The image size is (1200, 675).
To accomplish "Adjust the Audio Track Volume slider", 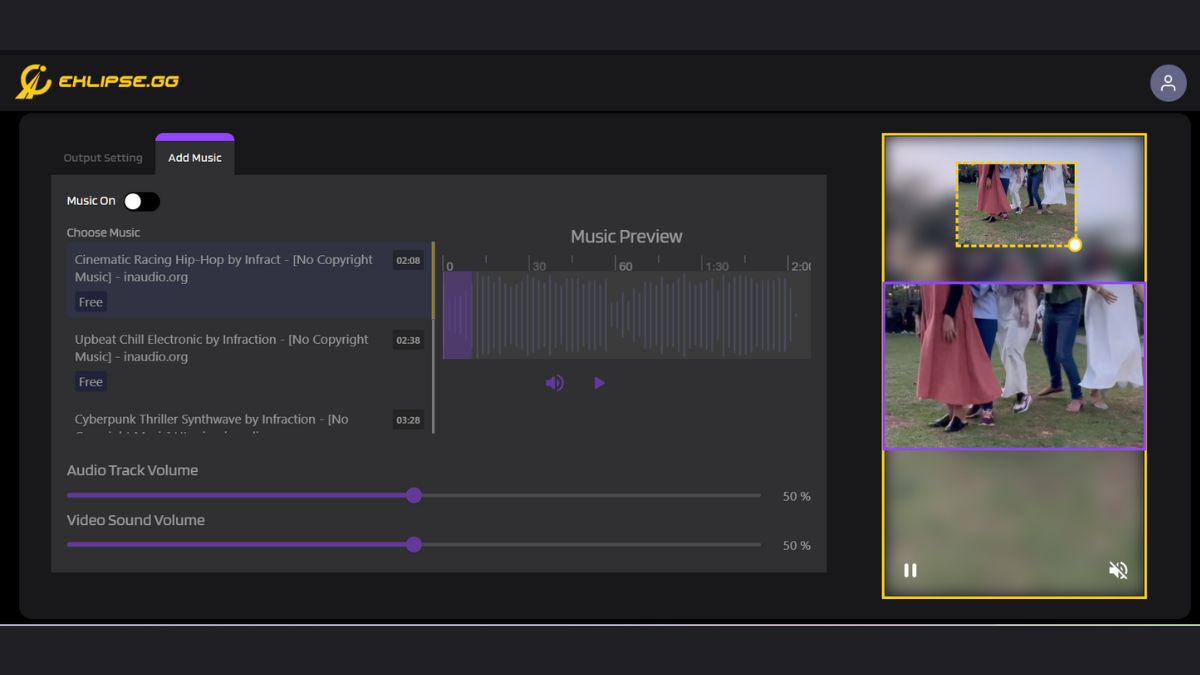I will point(414,495).
